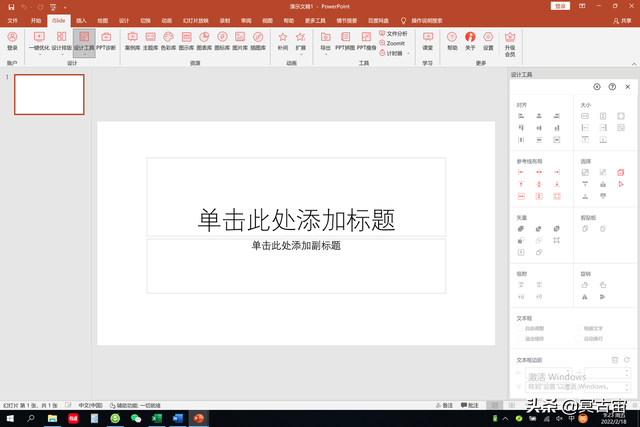Select slide 1 thumbnail
This screenshot has height=427, width=640.
48,94
